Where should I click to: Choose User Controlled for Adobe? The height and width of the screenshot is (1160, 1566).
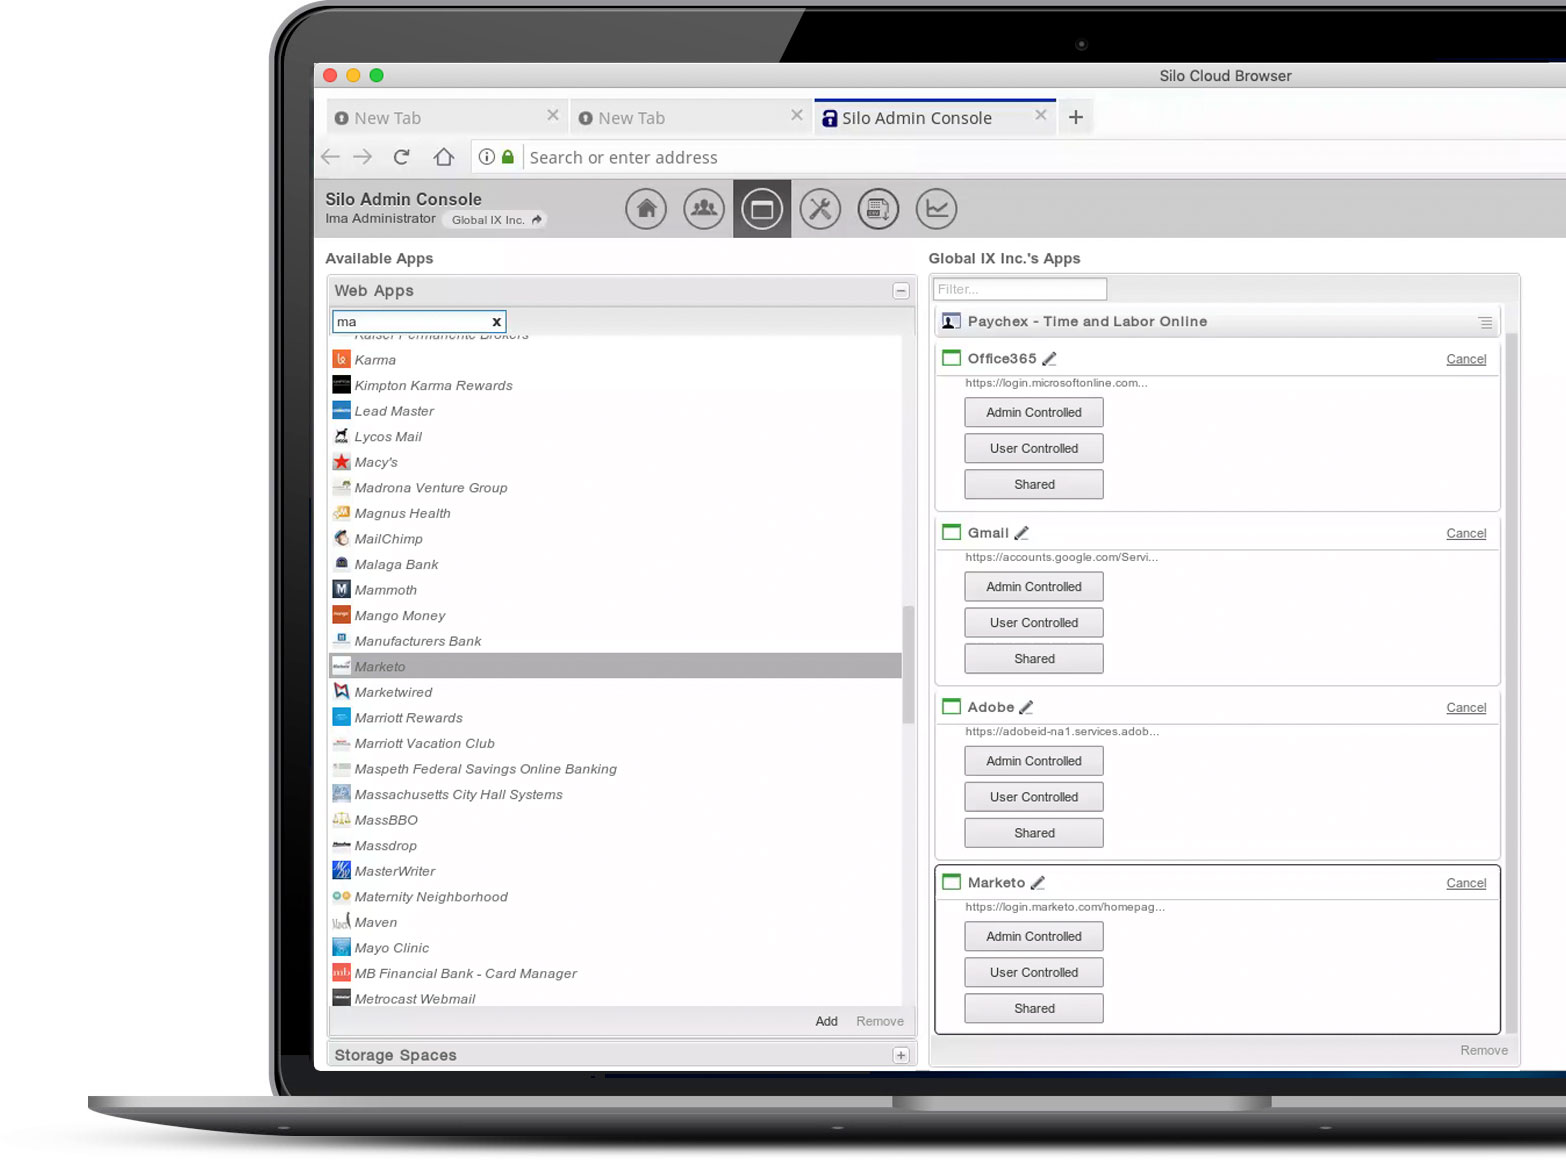coord(1034,796)
